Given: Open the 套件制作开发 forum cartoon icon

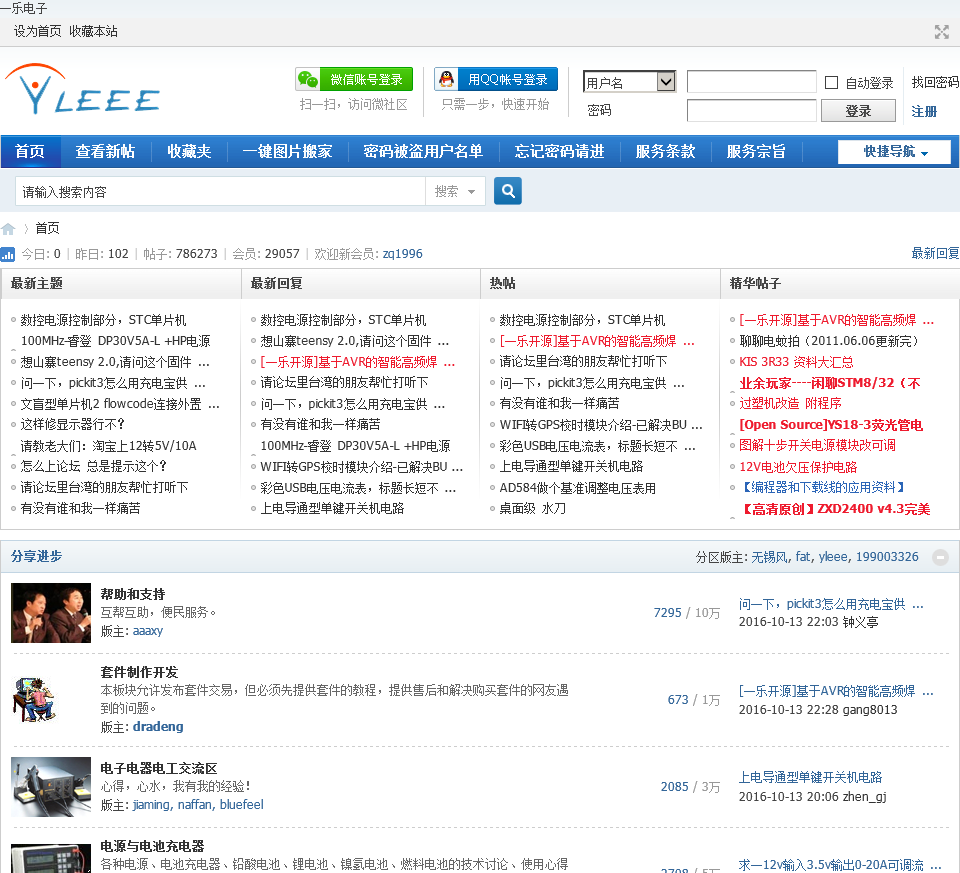Looking at the screenshot, I should click(38, 698).
